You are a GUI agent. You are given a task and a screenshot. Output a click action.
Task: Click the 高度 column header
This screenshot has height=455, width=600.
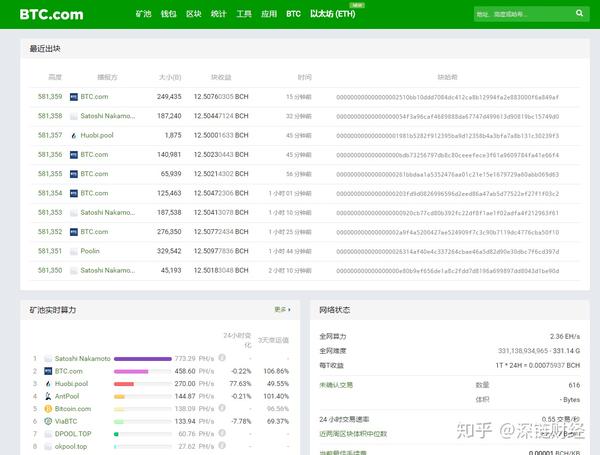pos(55,77)
